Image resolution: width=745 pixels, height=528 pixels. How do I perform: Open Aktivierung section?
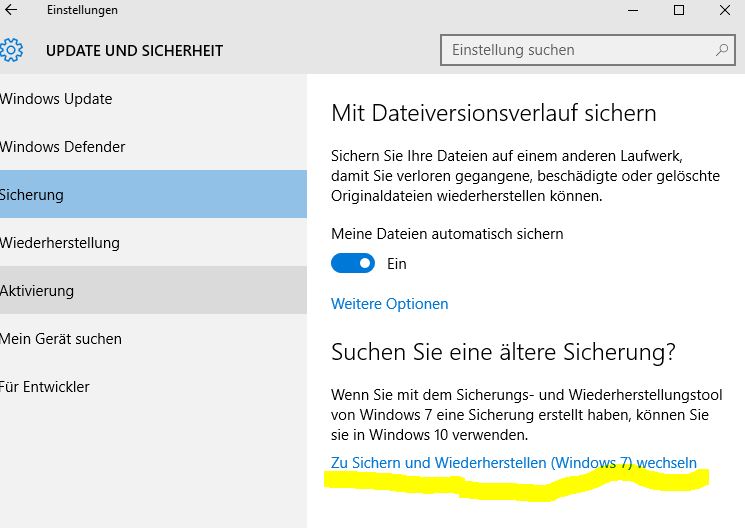pos(153,290)
